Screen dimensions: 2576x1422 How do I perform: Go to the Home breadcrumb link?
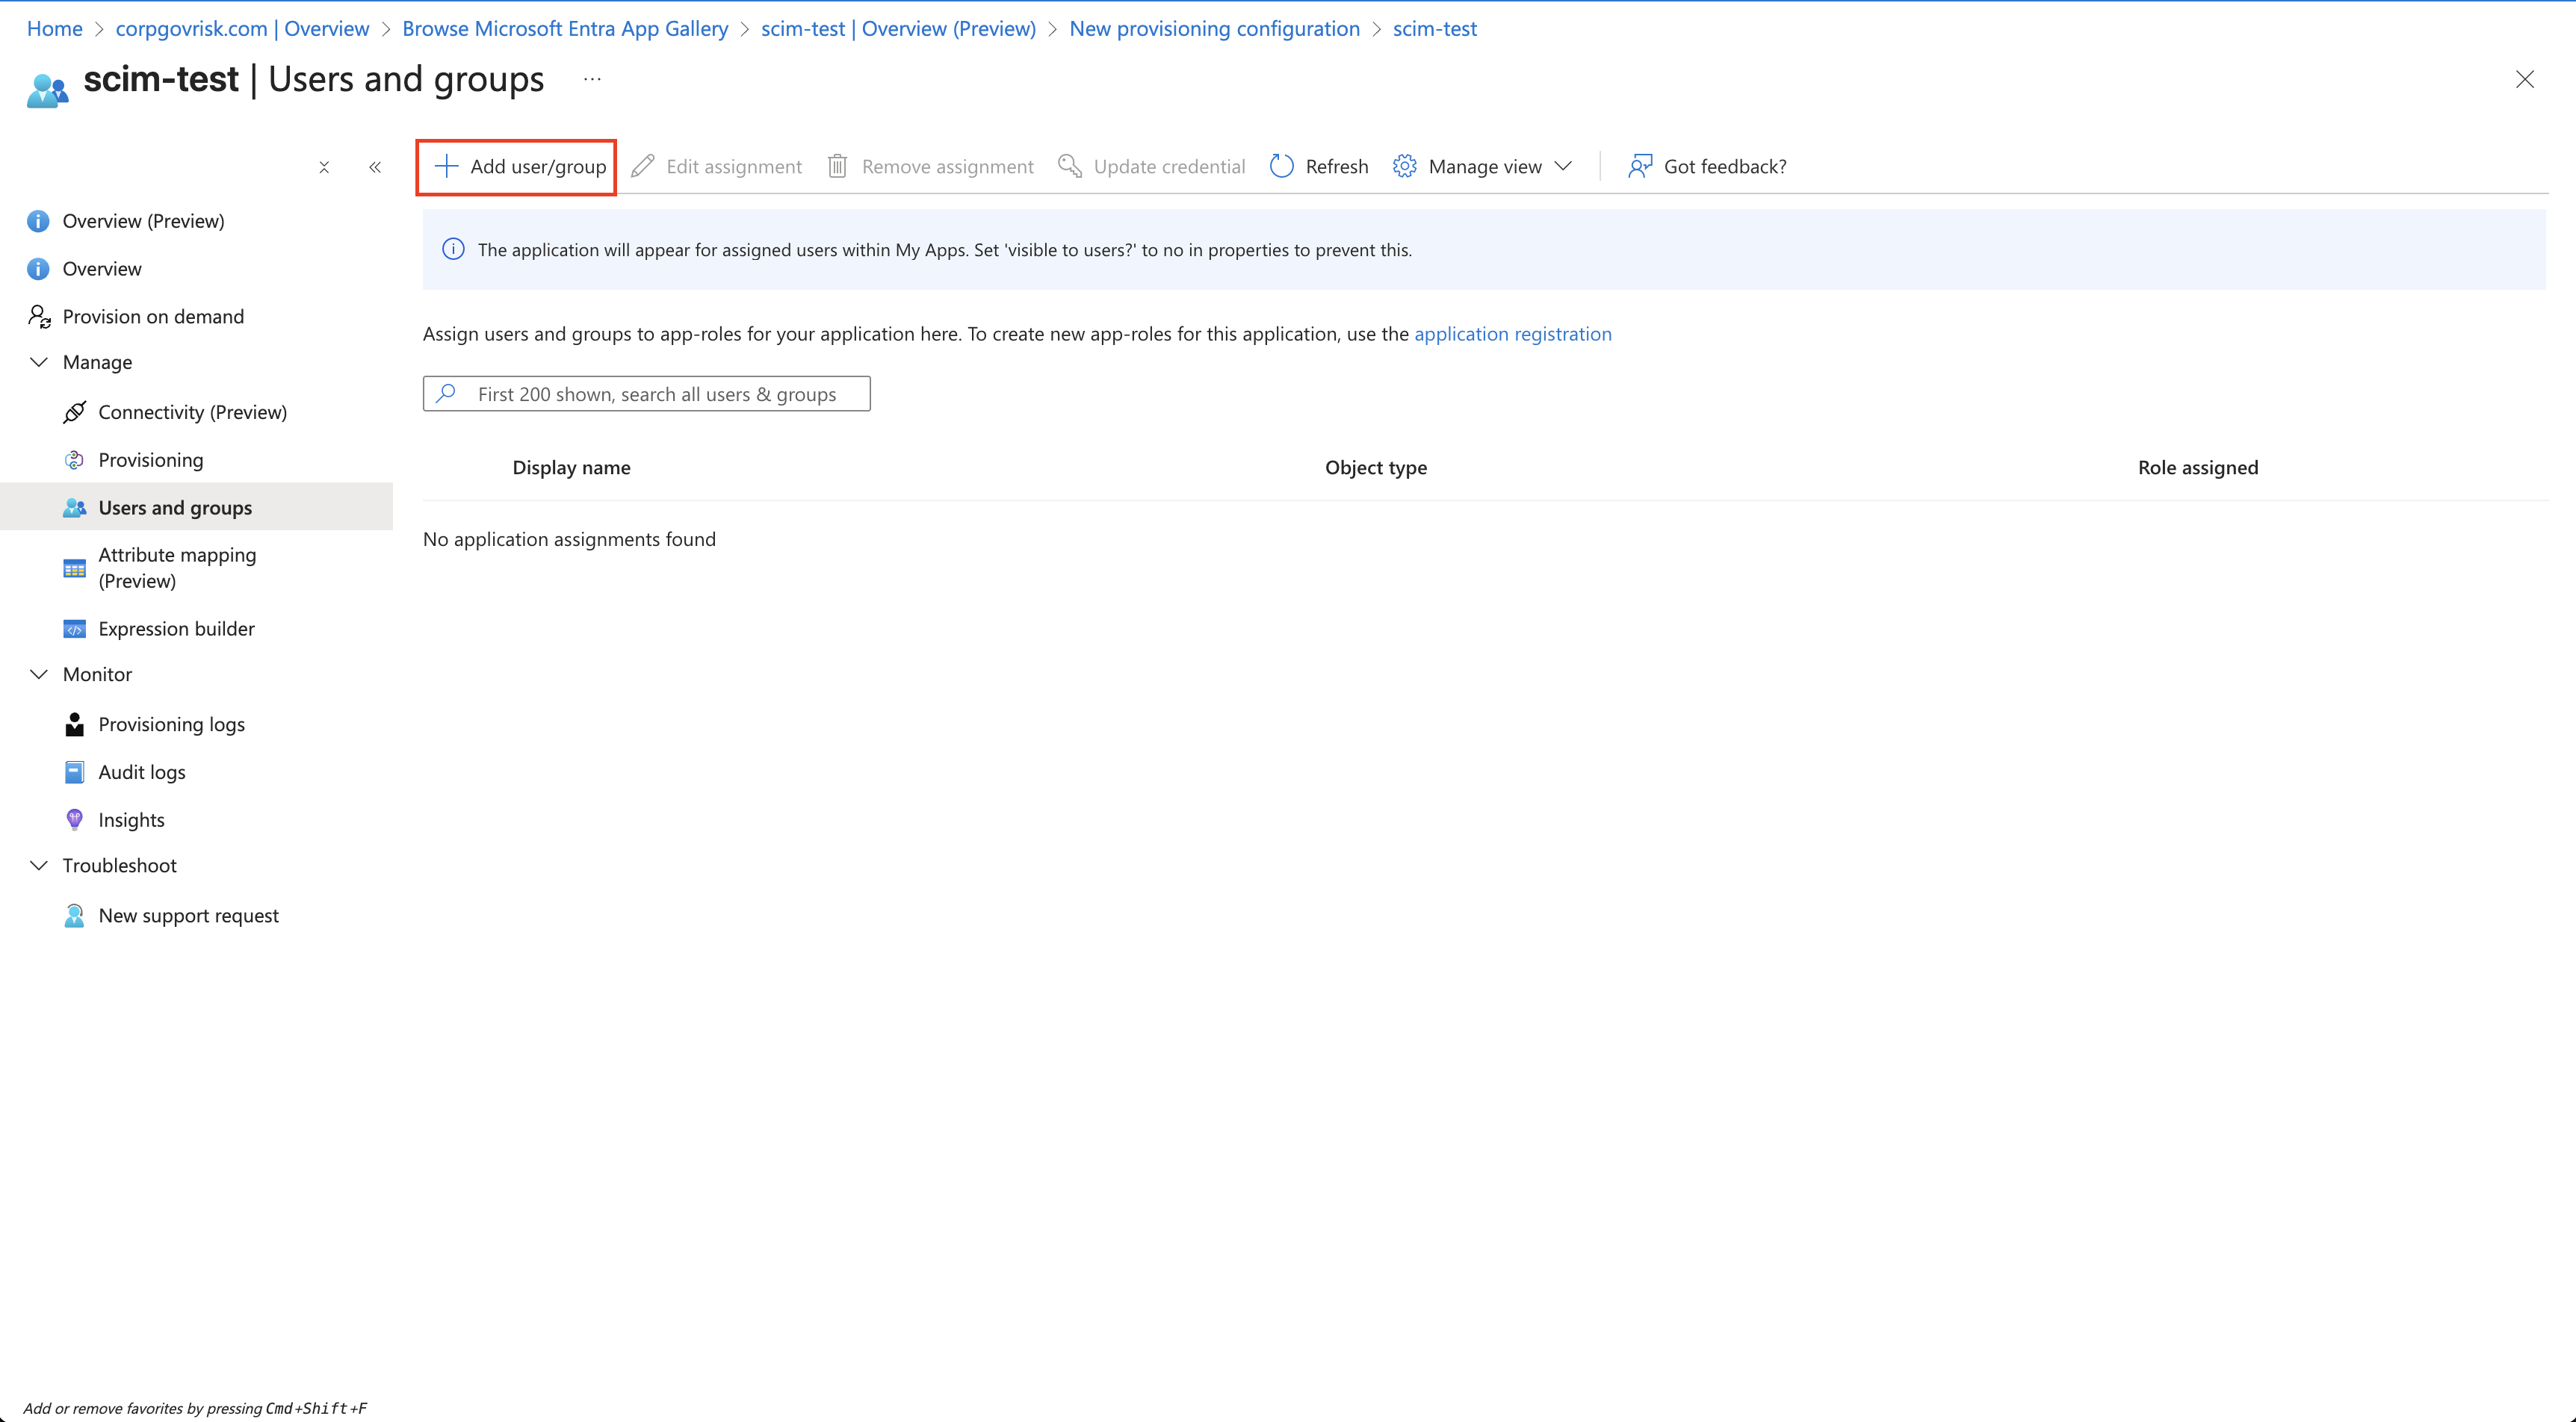tap(54, 28)
